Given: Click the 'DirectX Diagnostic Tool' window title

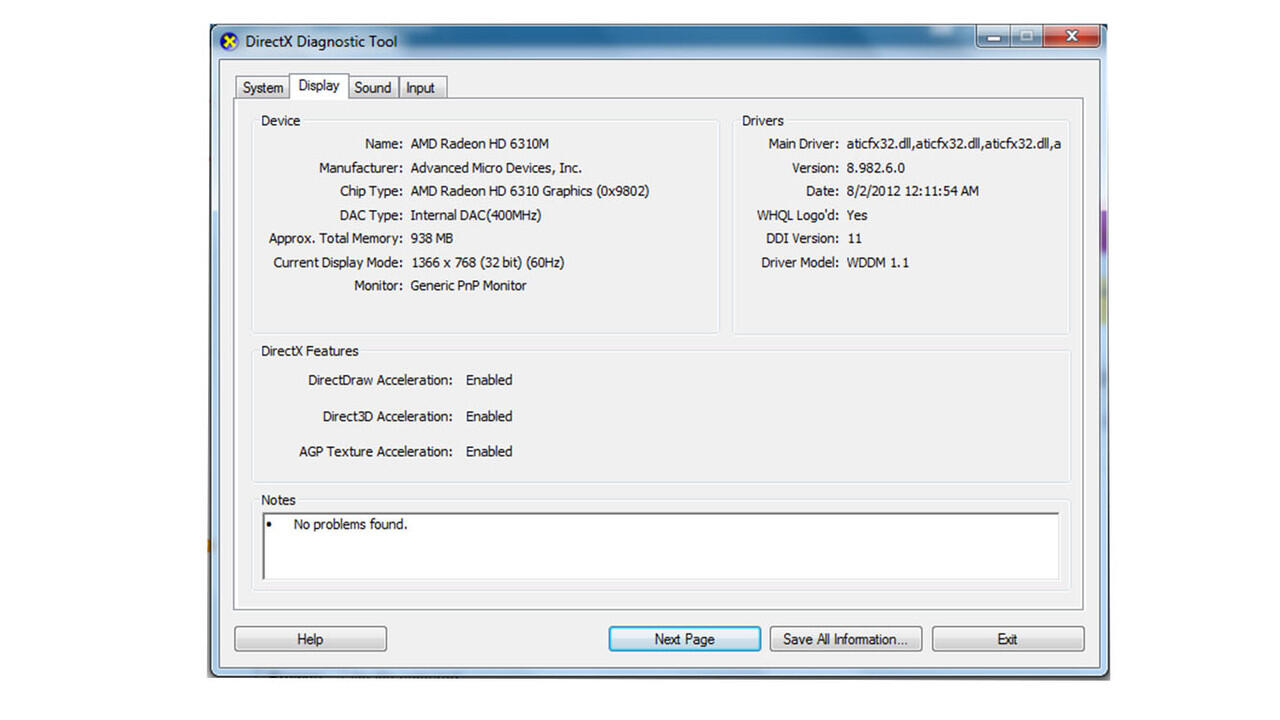Looking at the screenshot, I should (321, 42).
